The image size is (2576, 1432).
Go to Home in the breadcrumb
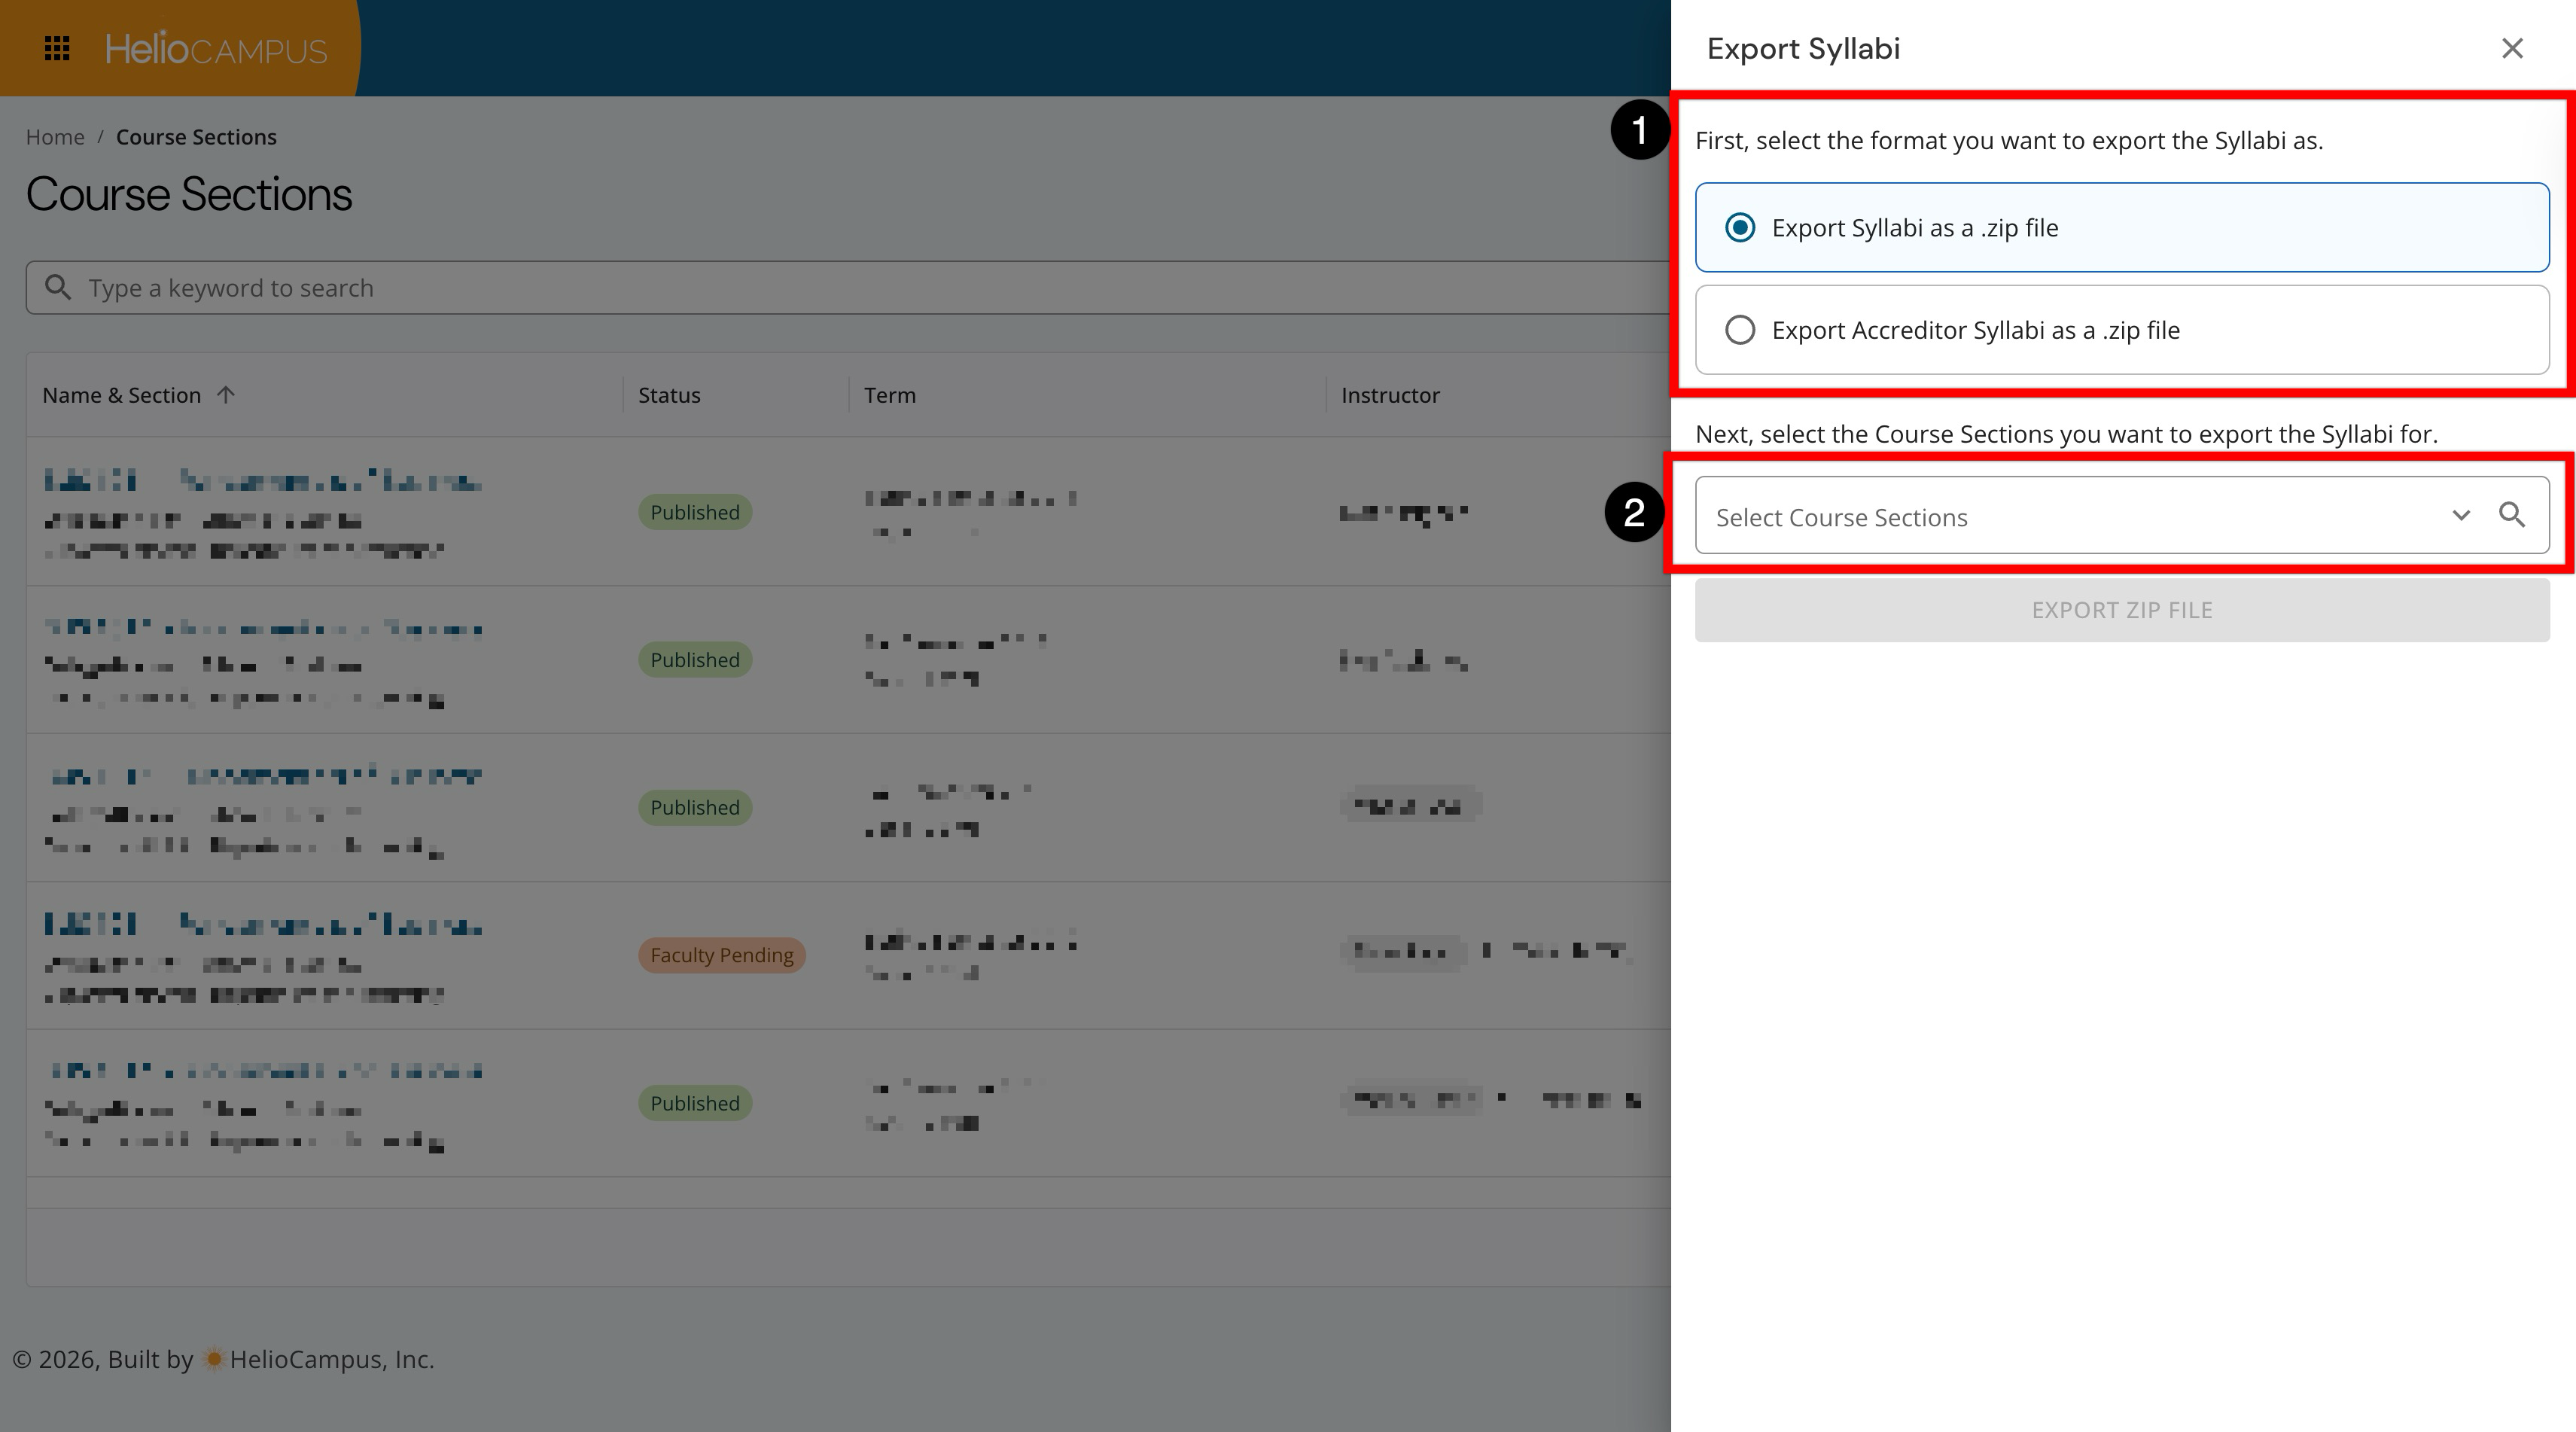55,137
